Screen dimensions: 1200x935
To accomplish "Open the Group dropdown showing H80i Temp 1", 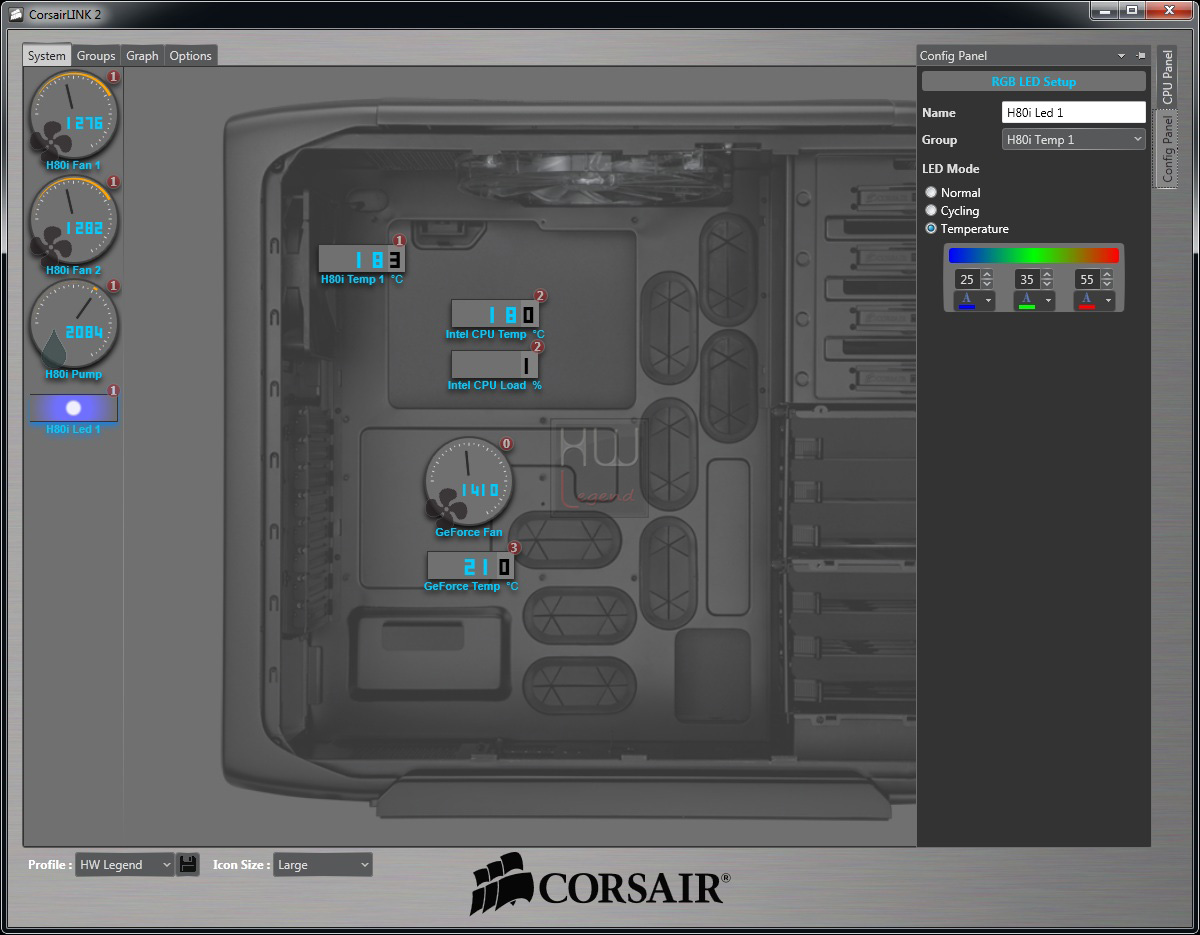I will point(1074,140).
